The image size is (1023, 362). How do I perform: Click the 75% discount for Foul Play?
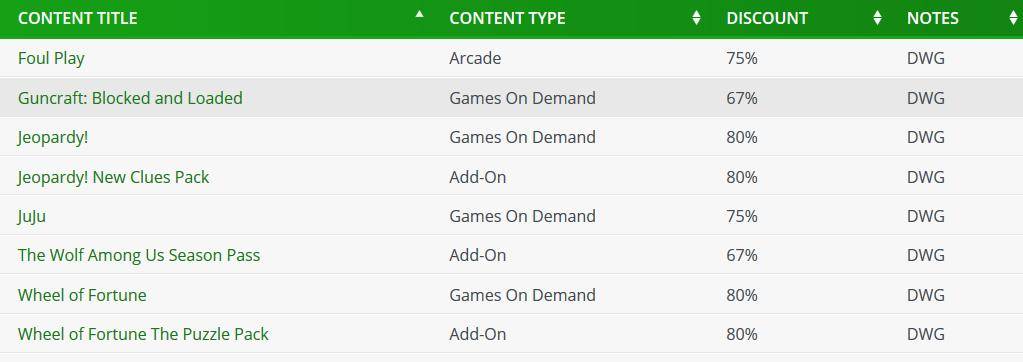(x=742, y=59)
